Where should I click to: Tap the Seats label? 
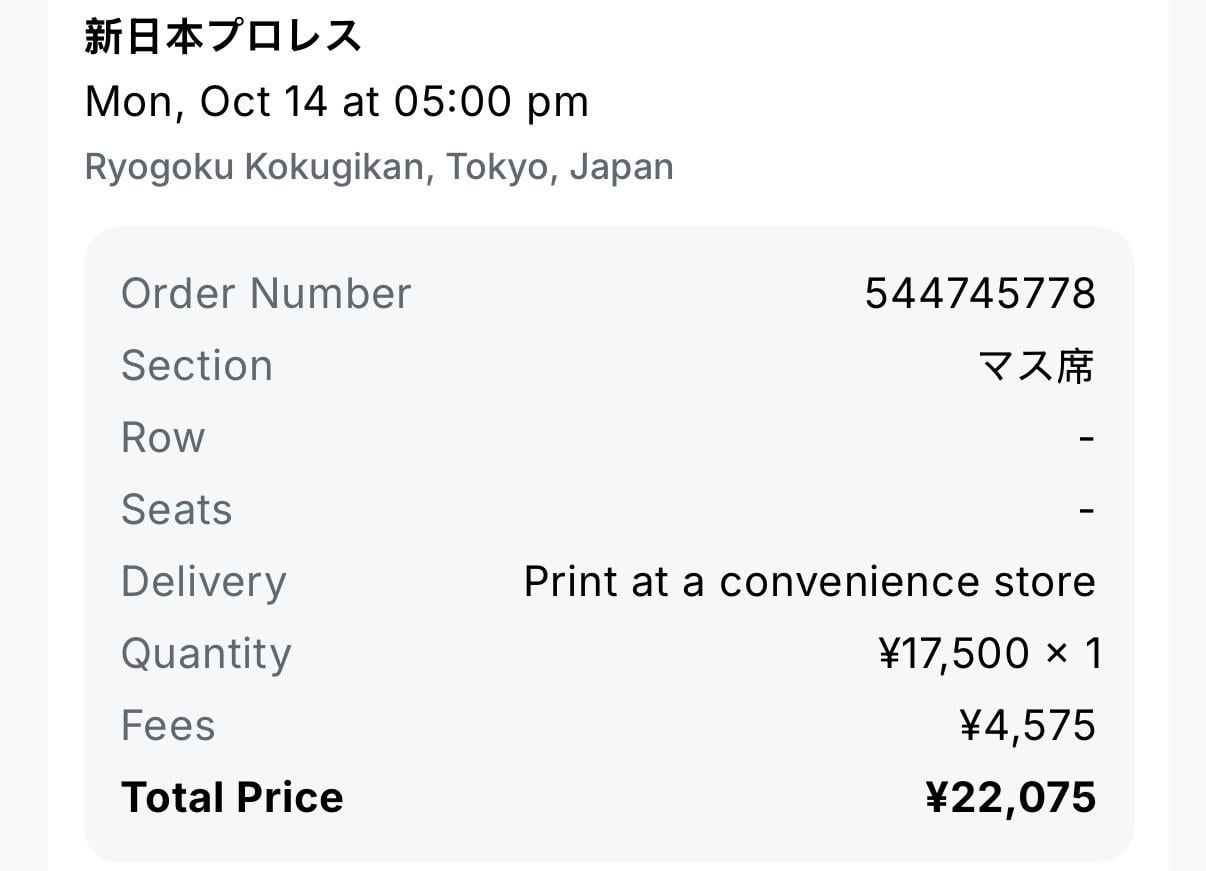(x=177, y=510)
